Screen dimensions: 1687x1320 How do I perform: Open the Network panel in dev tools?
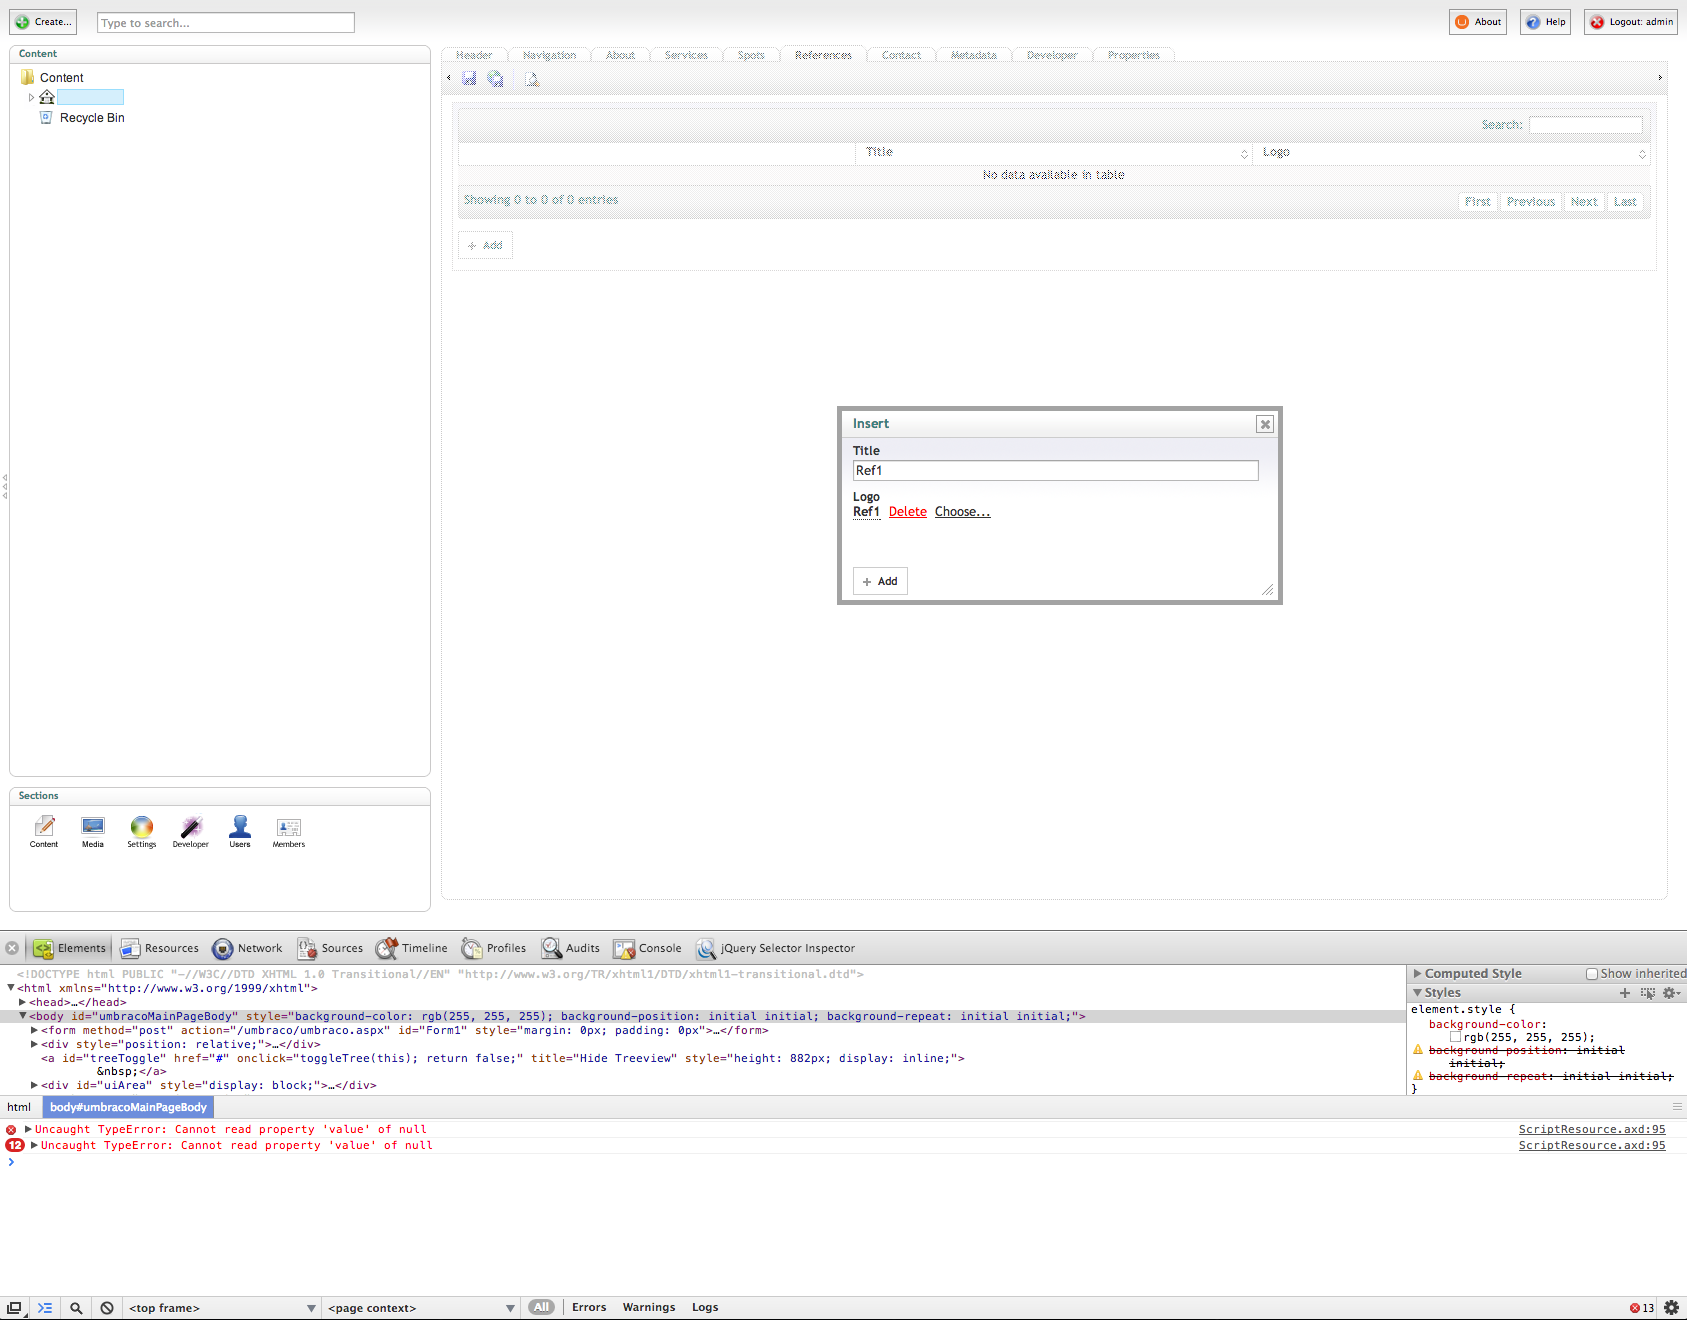click(248, 948)
